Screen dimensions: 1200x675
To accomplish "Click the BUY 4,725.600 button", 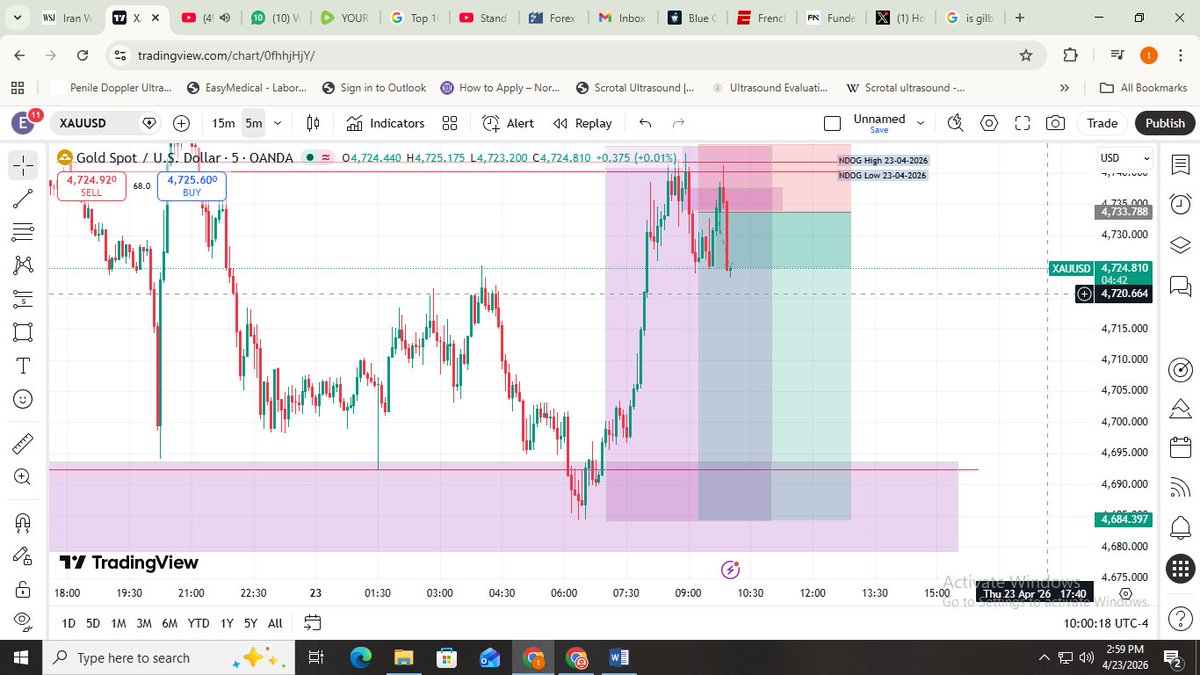I will click(x=192, y=185).
